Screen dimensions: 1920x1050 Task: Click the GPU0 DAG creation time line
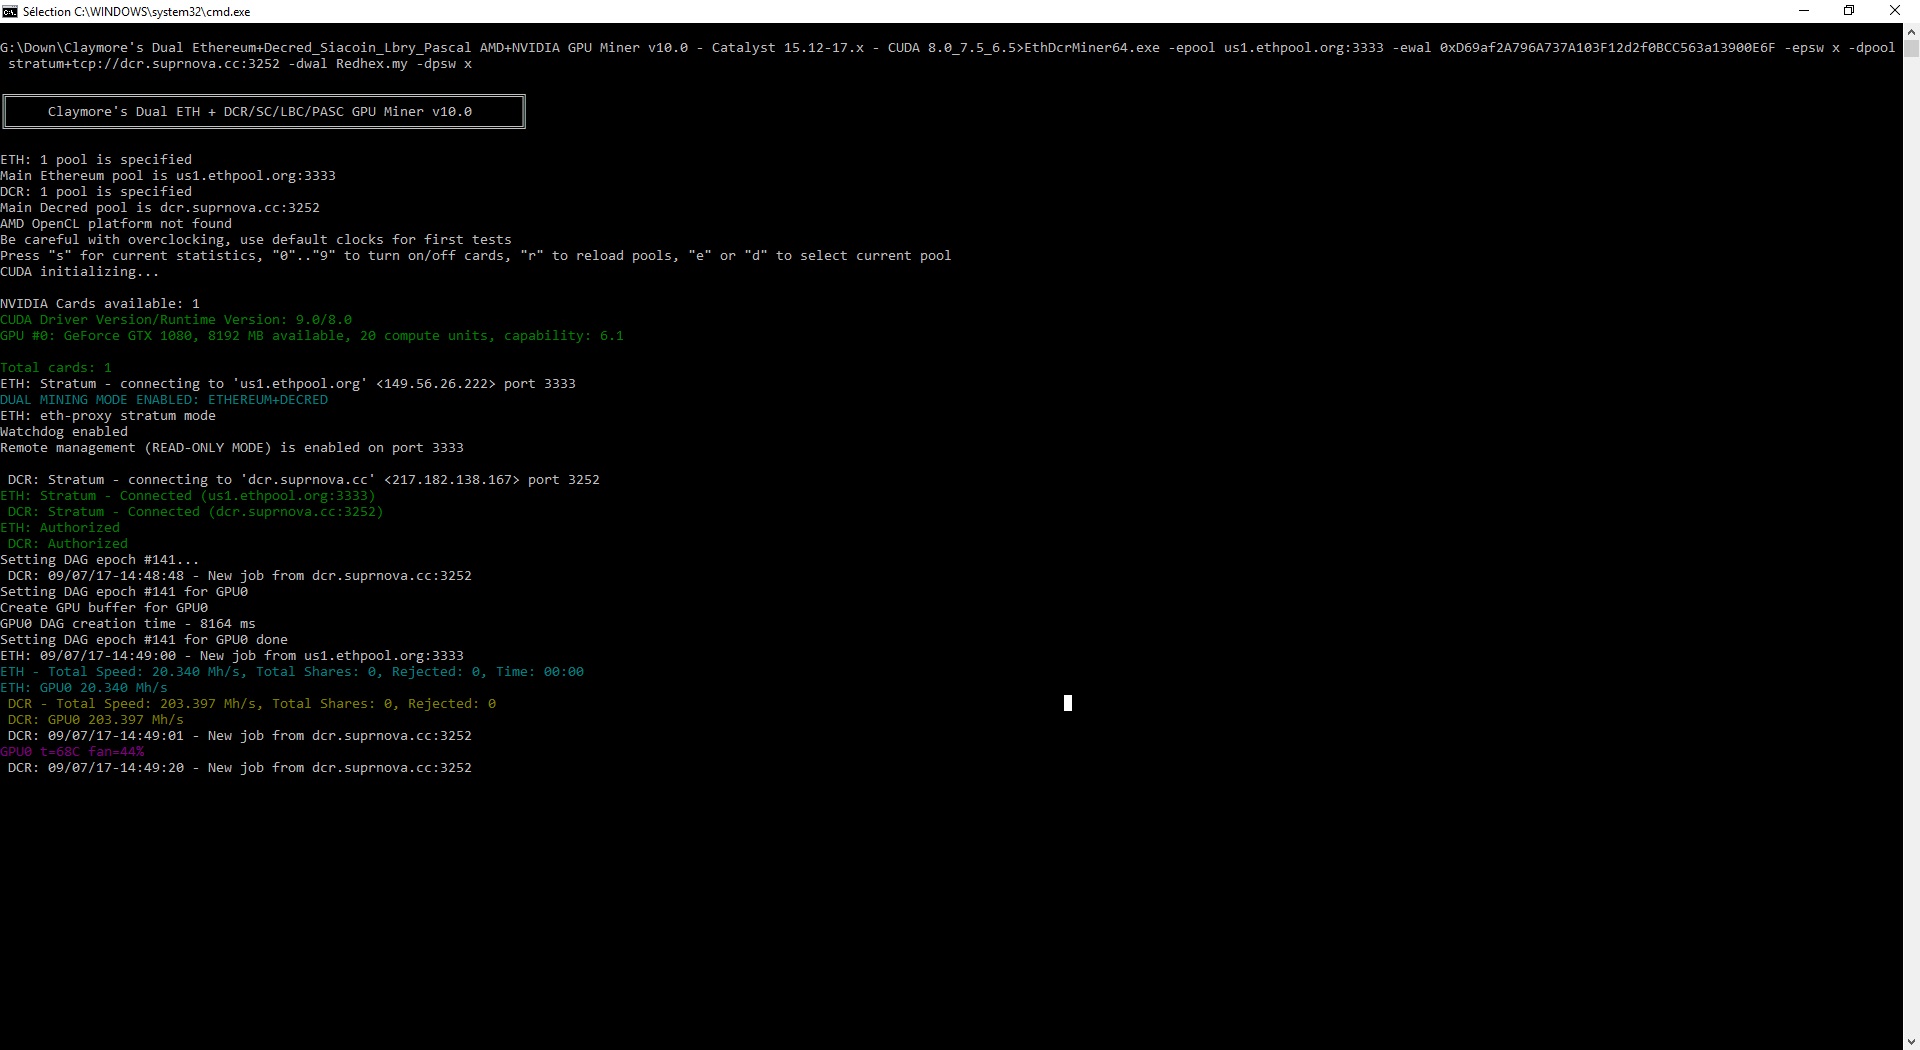[x=128, y=624]
